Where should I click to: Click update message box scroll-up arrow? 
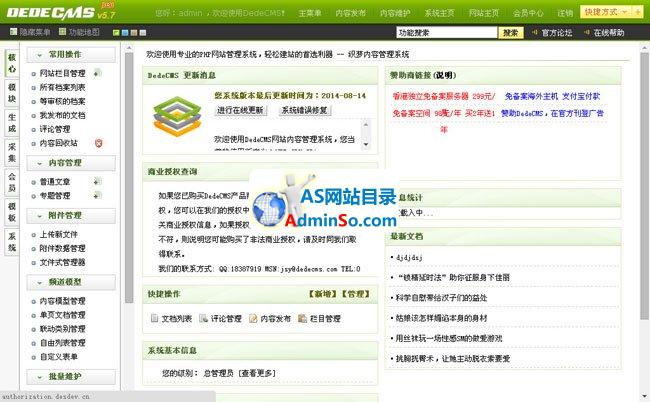[366, 124]
